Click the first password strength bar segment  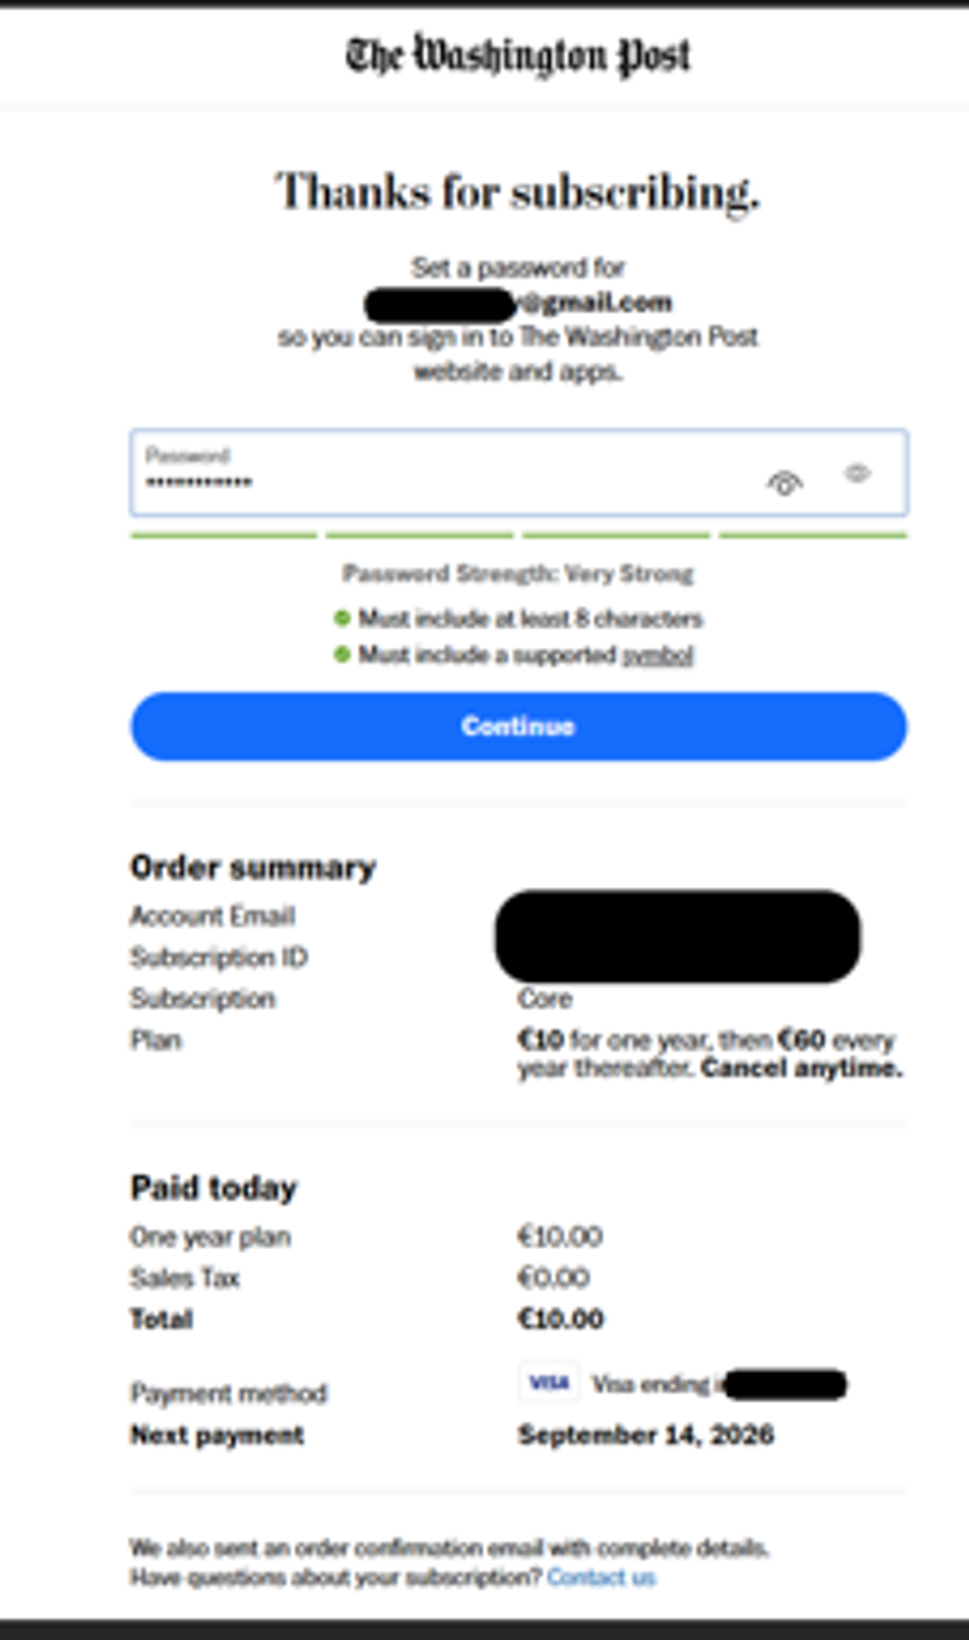click(224, 536)
